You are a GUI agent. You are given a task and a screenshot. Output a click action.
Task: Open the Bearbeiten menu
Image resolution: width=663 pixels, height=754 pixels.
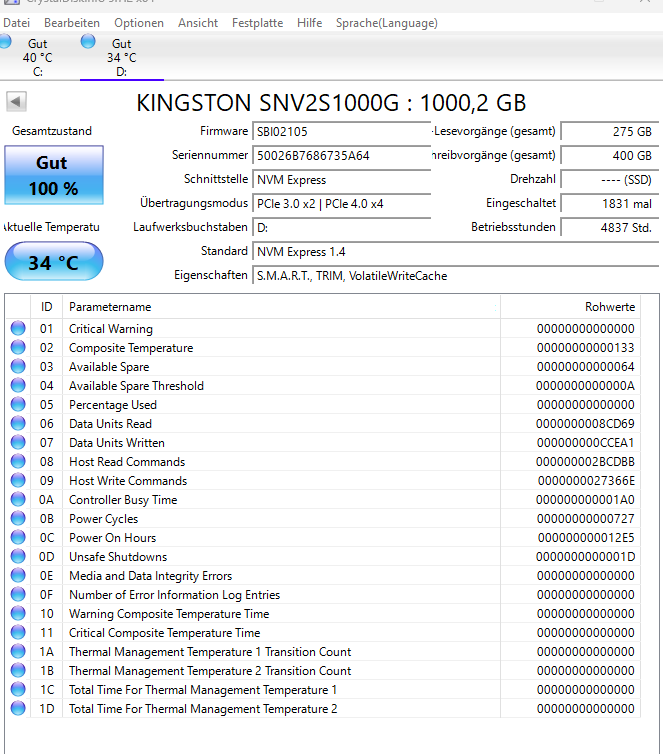pyautogui.click(x=72, y=23)
